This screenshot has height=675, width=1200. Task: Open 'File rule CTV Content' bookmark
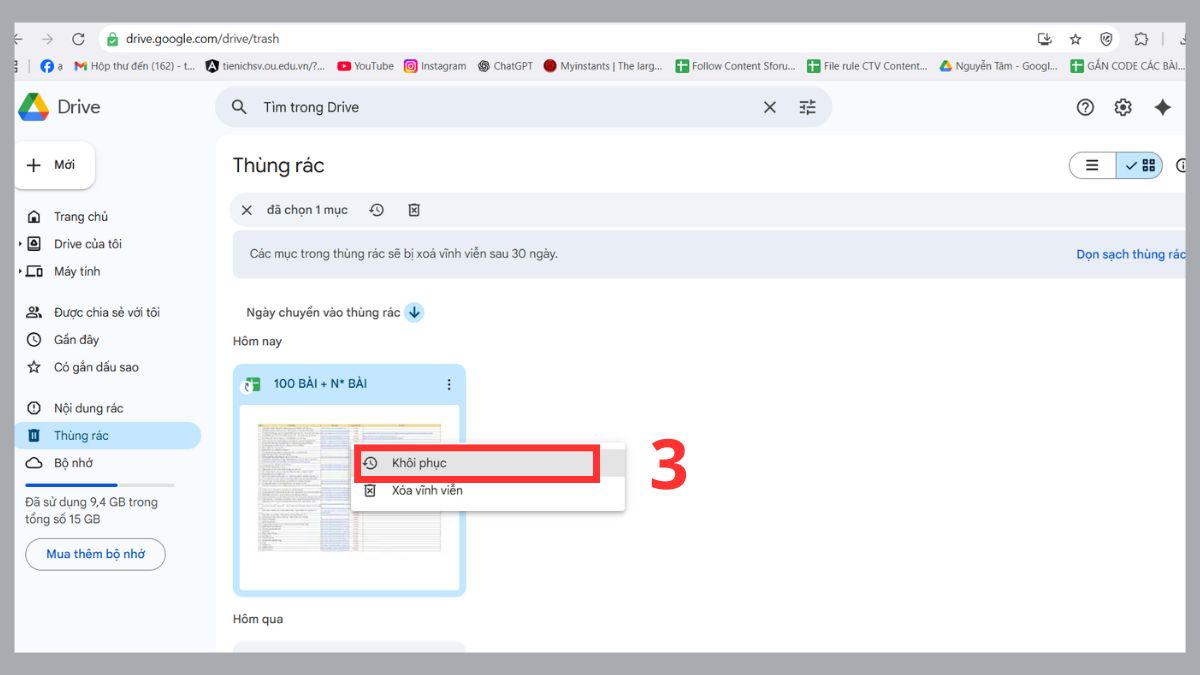tap(867, 66)
